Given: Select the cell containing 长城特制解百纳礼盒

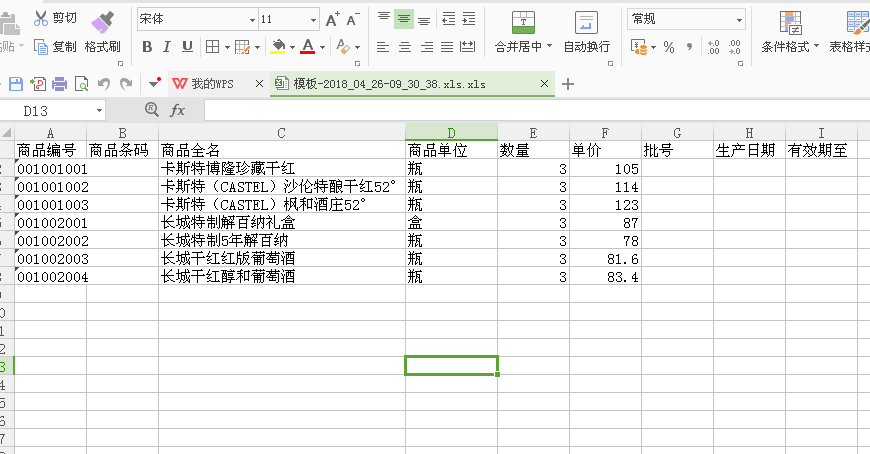Looking at the screenshot, I should [x=281, y=222].
